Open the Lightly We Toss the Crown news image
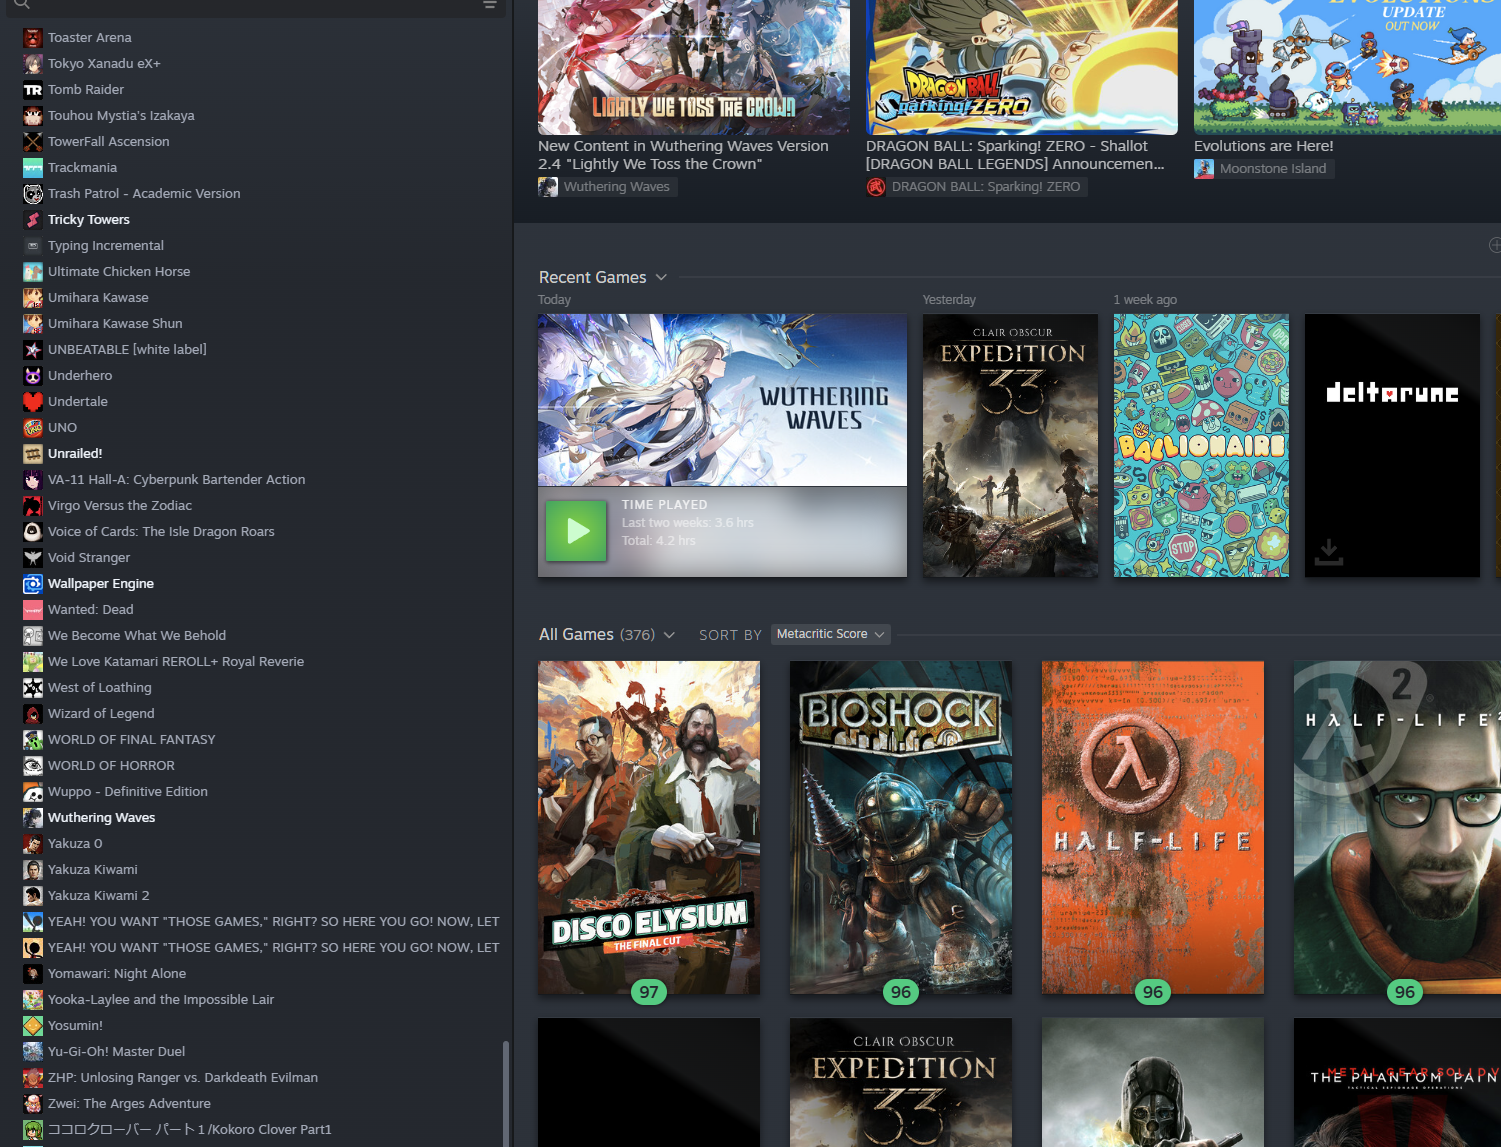Image resolution: width=1501 pixels, height=1147 pixels. coord(694,67)
